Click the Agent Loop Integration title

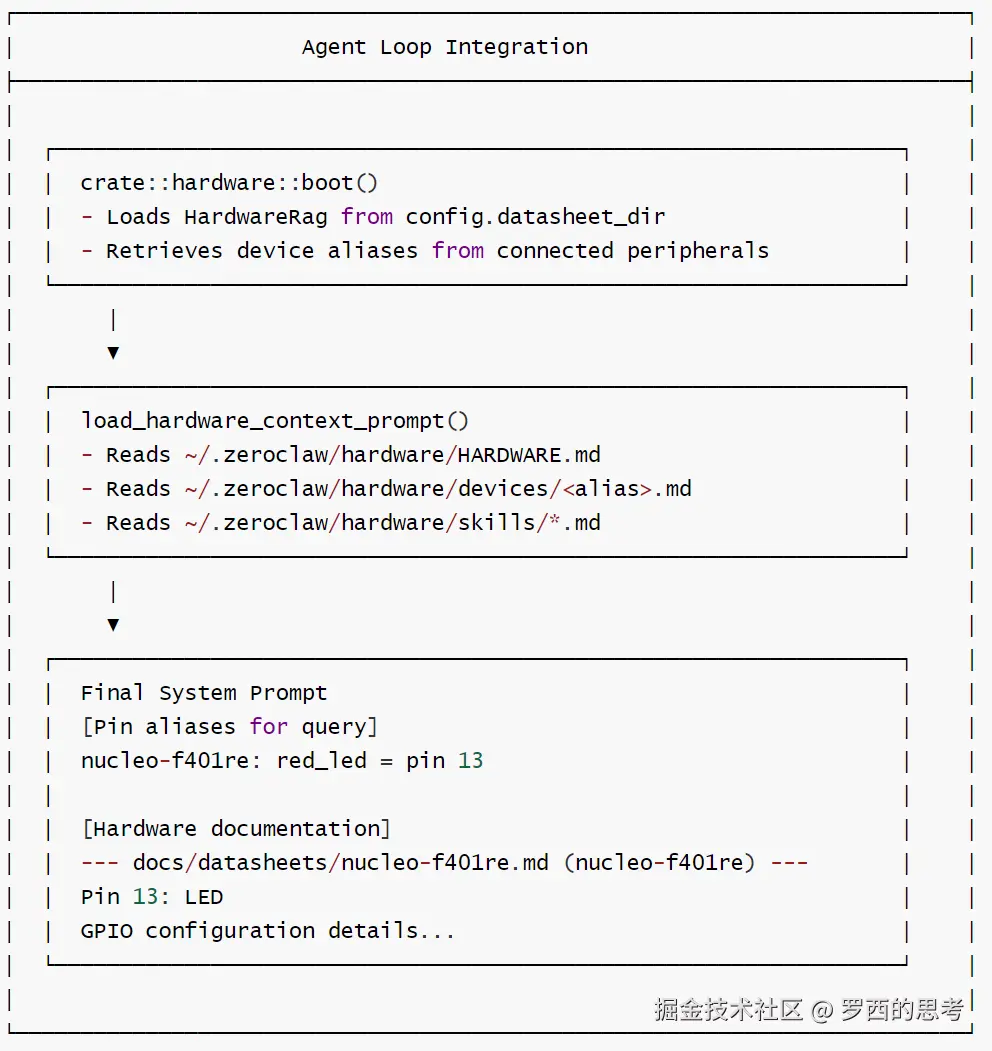point(444,47)
